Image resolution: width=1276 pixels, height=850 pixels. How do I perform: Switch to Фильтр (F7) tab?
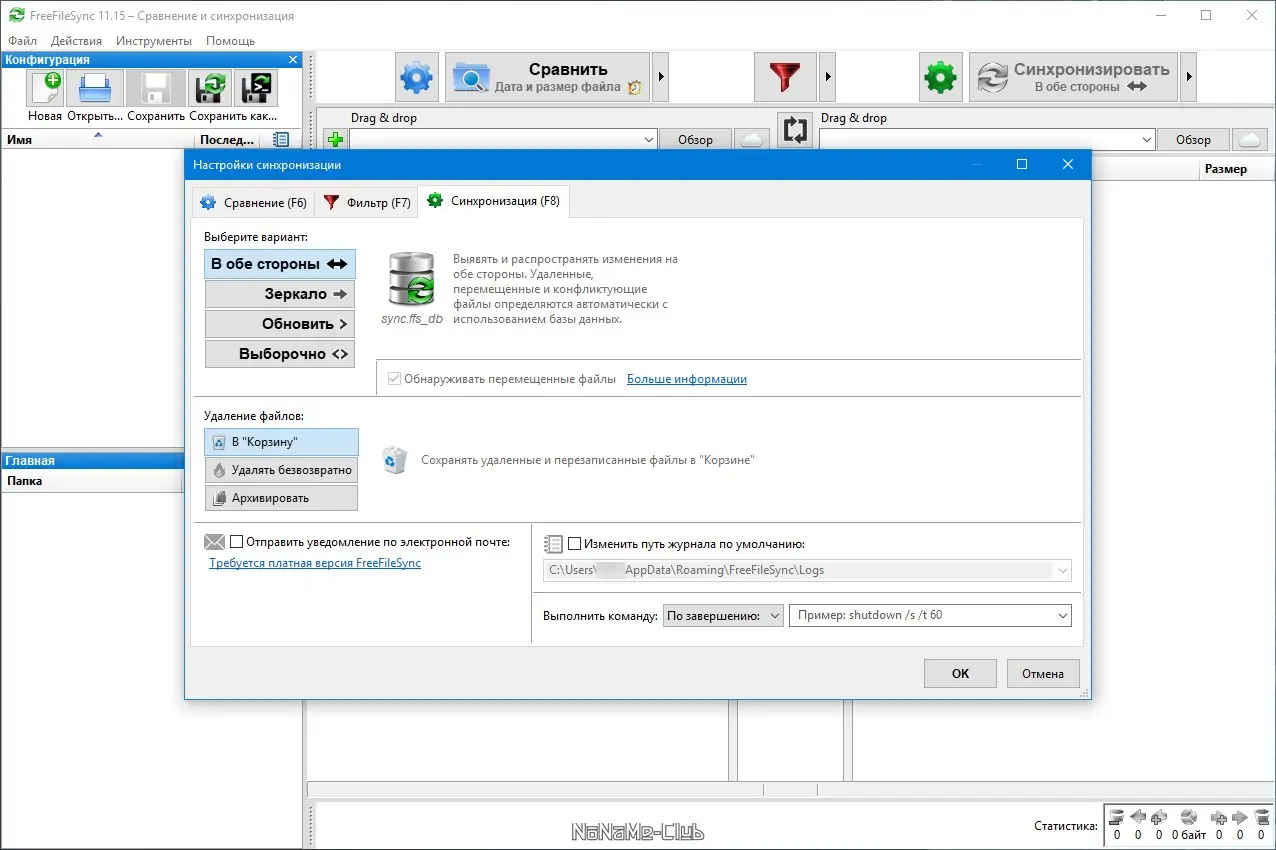pos(367,202)
